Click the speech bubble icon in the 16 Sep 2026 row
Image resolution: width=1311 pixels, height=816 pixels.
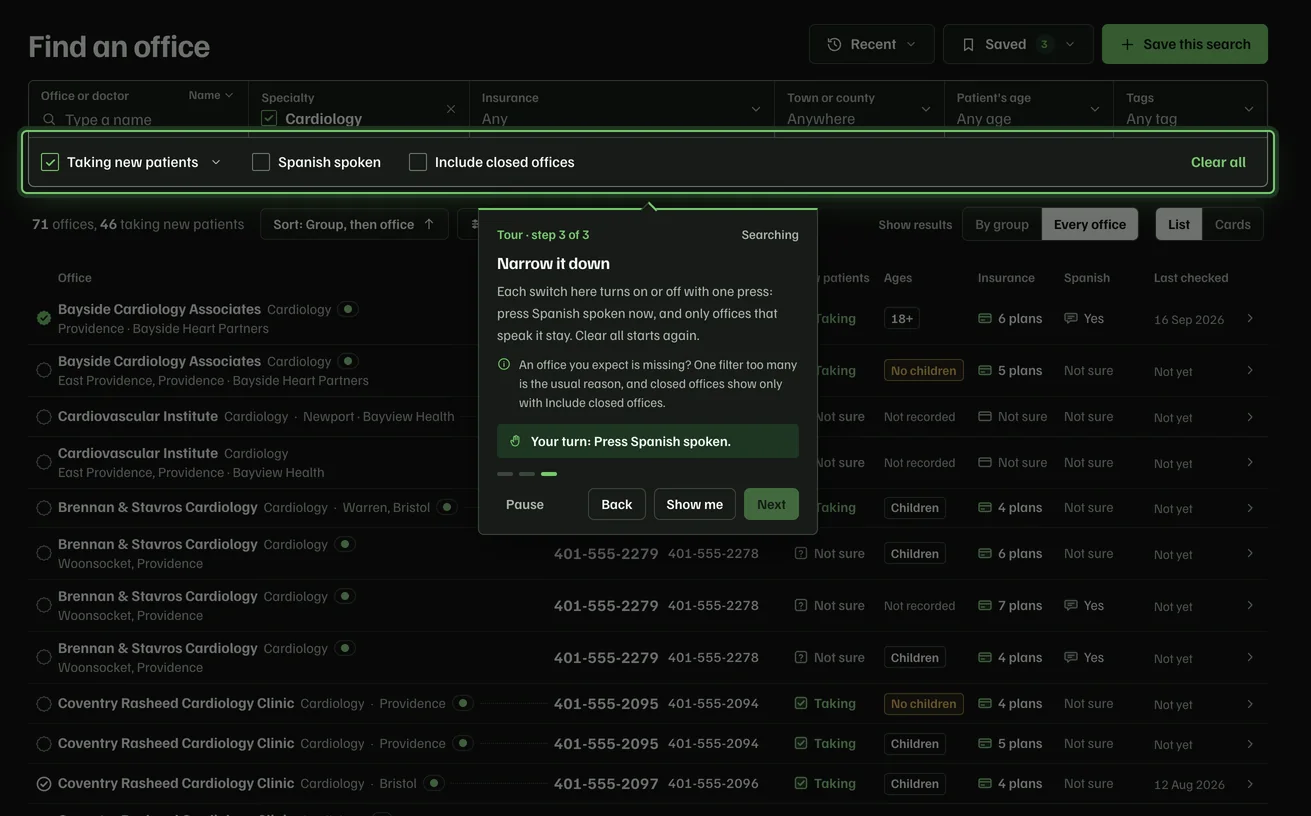click(x=1071, y=318)
